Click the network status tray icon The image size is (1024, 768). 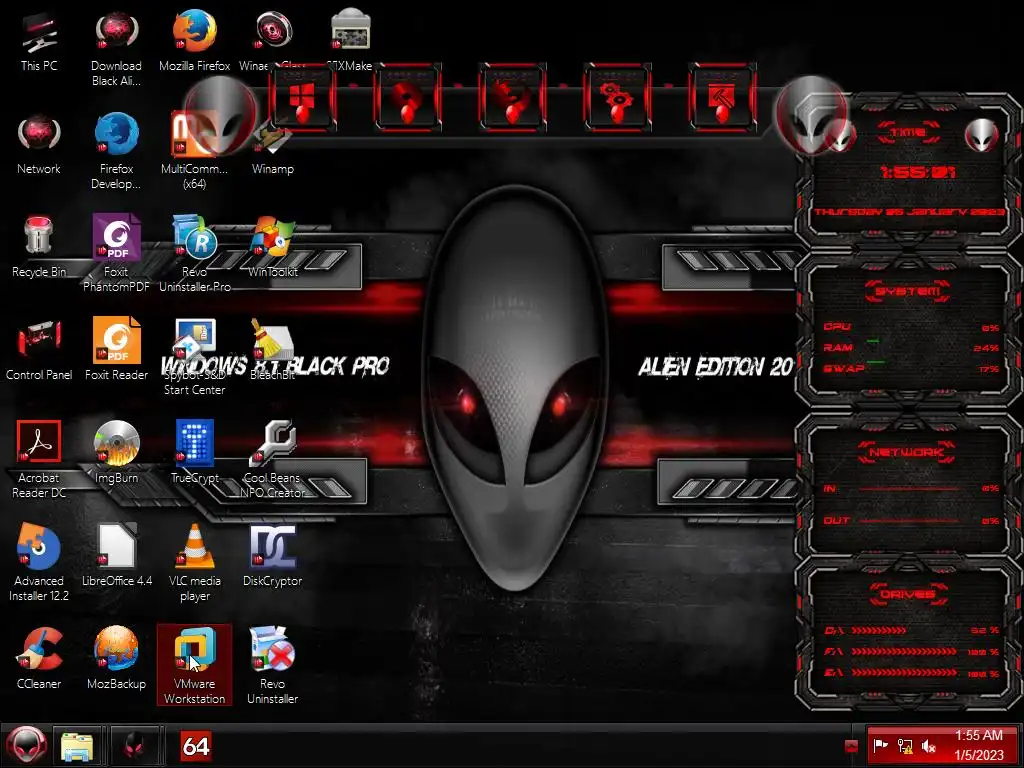tap(905, 746)
